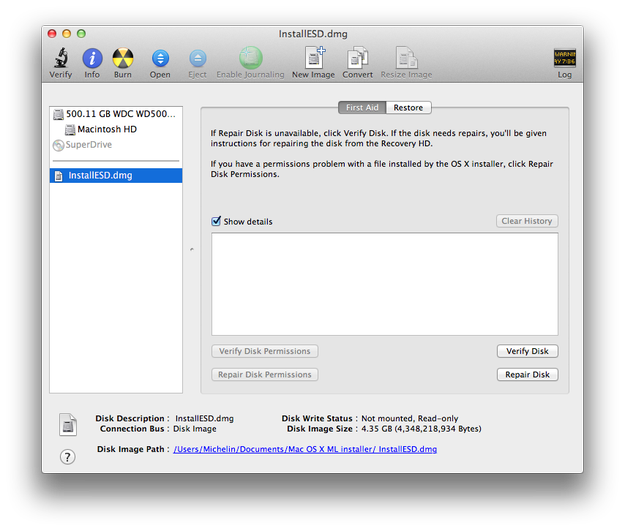Click the Convert toolbar icon
Screen dimensions: 625x531
click(357, 58)
